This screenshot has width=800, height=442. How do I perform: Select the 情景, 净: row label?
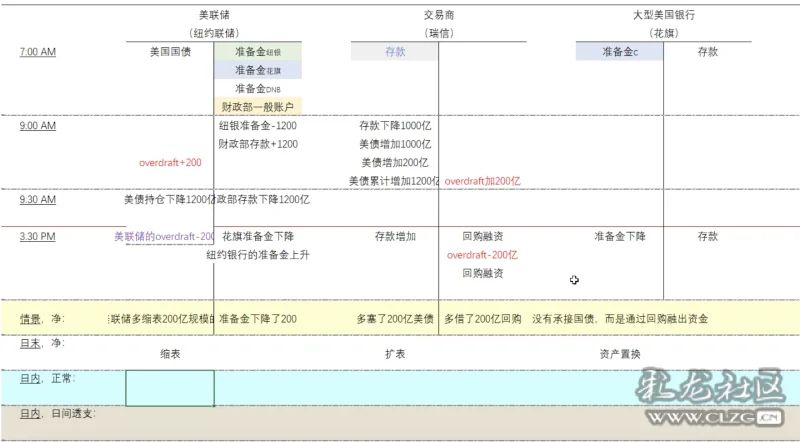[x=42, y=319]
